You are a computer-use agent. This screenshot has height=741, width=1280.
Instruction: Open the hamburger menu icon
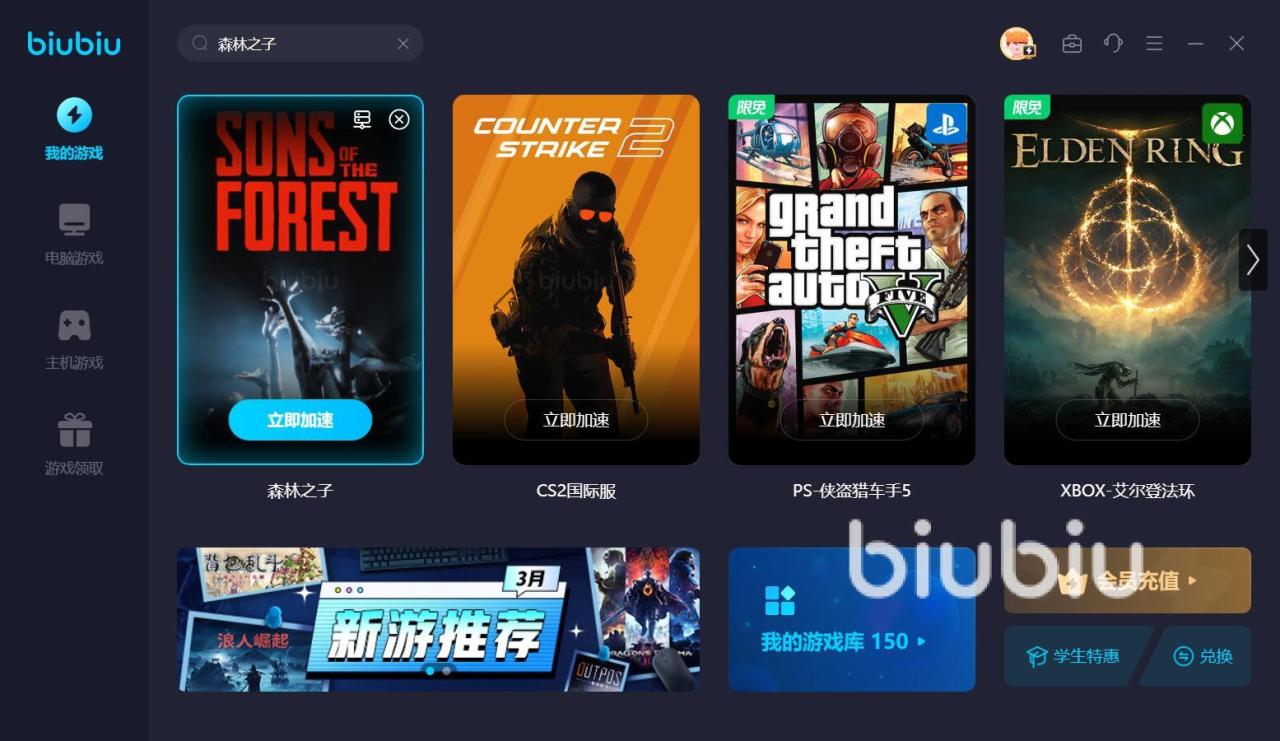pyautogui.click(x=1154, y=44)
